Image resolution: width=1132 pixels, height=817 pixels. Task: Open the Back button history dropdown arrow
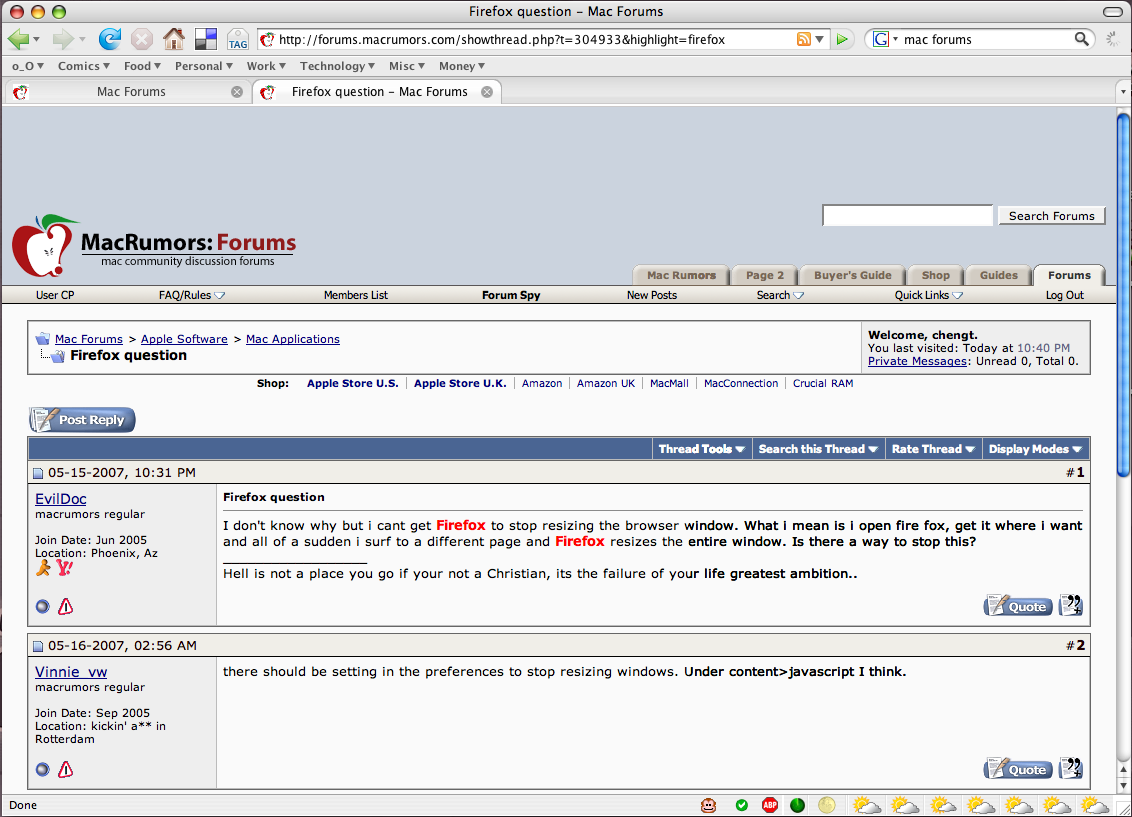coord(36,40)
